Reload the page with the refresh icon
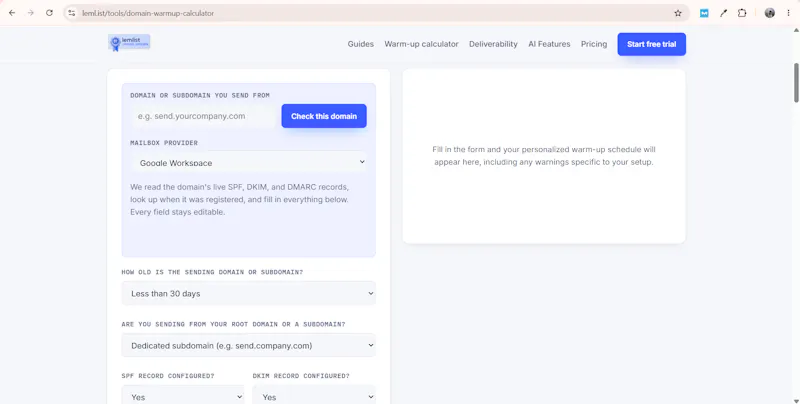 point(49,13)
